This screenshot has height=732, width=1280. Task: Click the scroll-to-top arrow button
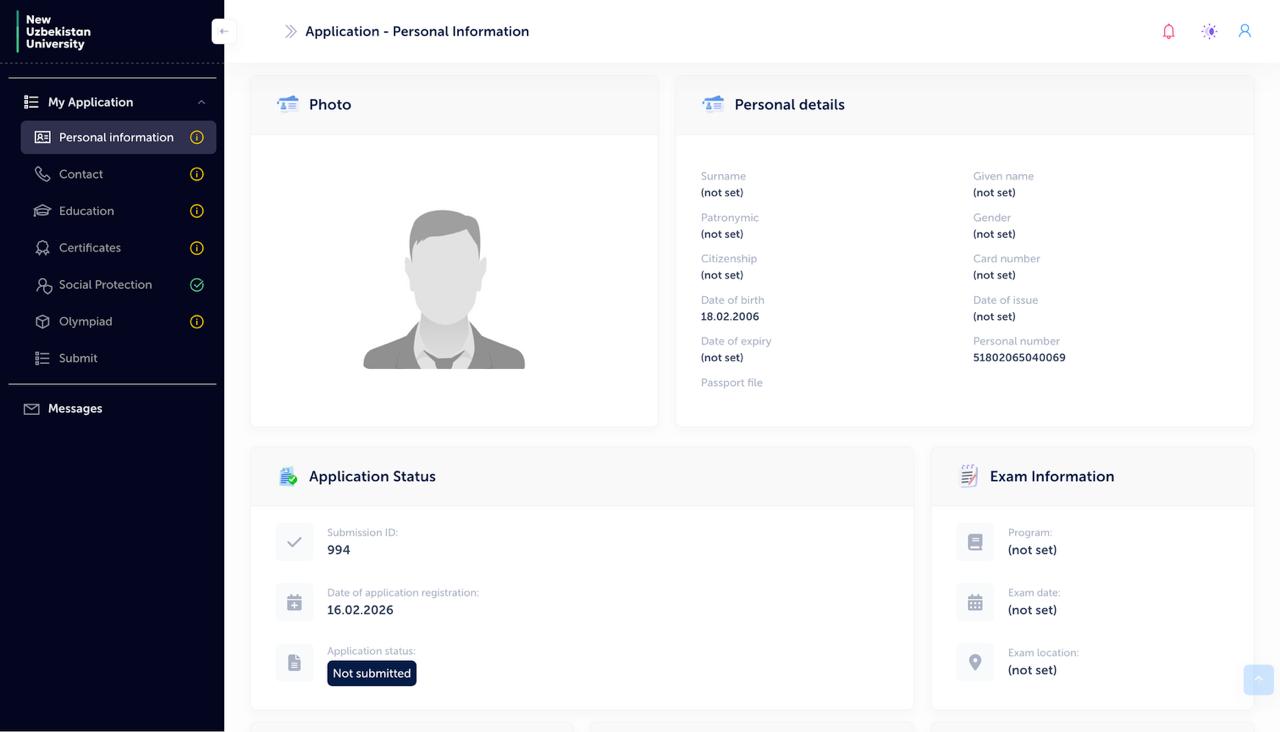1258,679
